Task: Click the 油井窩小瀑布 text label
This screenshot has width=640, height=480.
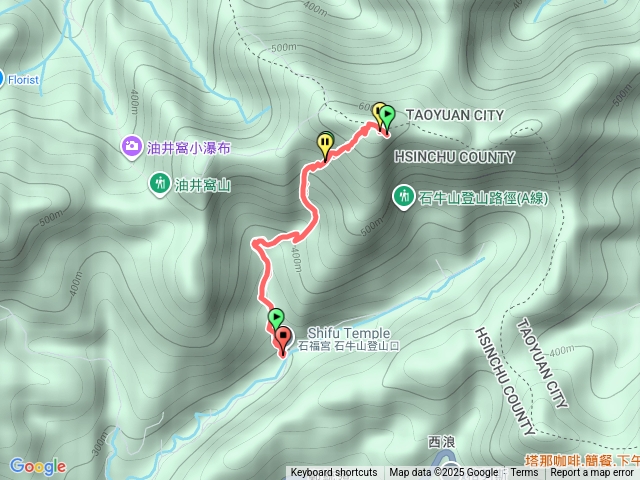Action: pyautogui.click(x=189, y=148)
